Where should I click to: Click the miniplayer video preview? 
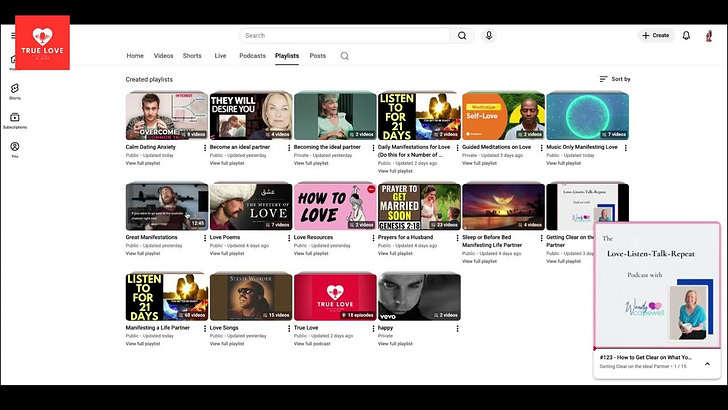click(x=657, y=286)
